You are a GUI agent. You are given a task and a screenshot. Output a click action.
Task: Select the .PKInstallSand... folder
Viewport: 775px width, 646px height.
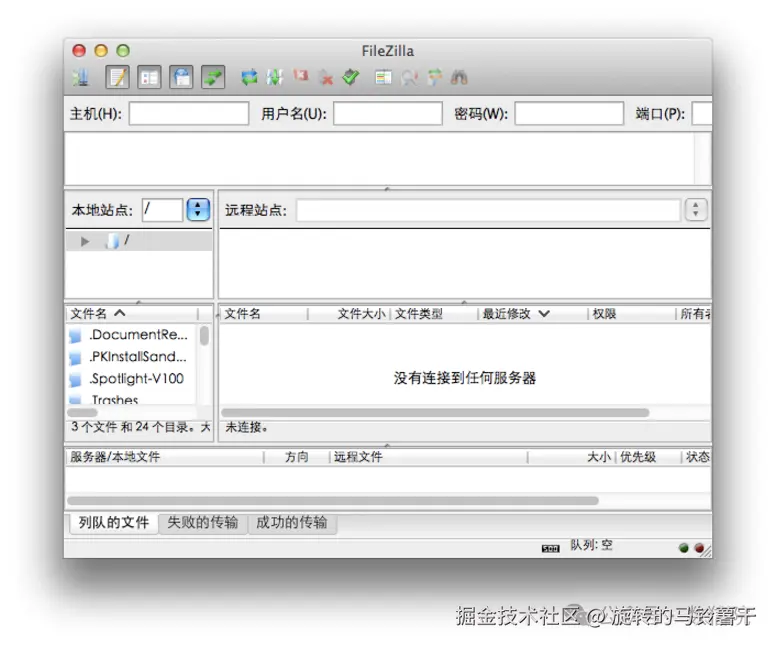[x=132, y=357]
